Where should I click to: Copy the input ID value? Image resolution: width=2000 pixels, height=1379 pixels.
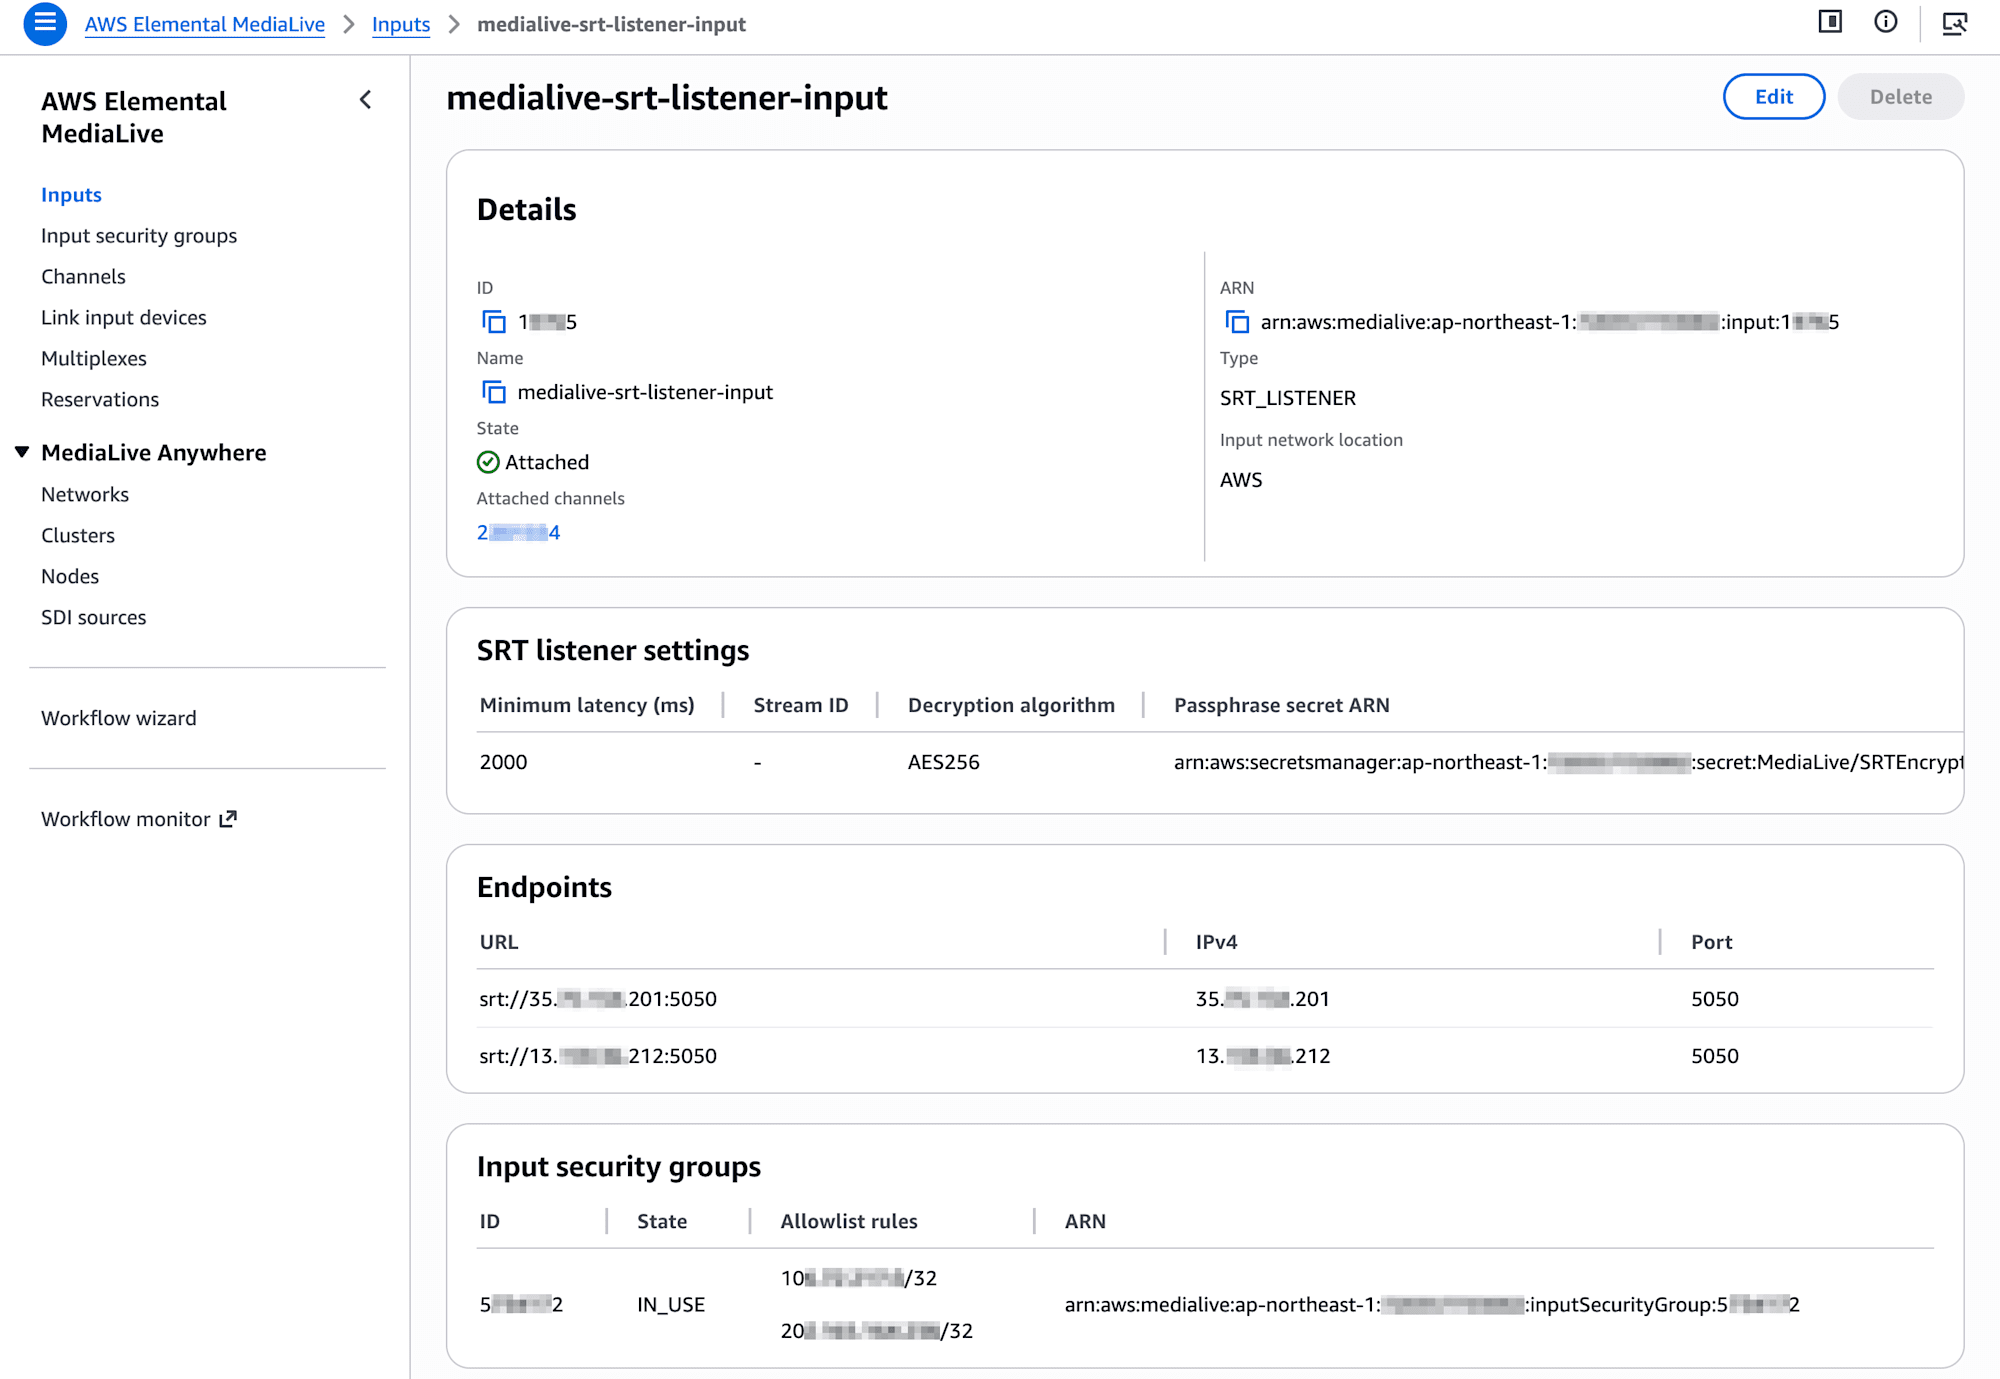tap(494, 322)
